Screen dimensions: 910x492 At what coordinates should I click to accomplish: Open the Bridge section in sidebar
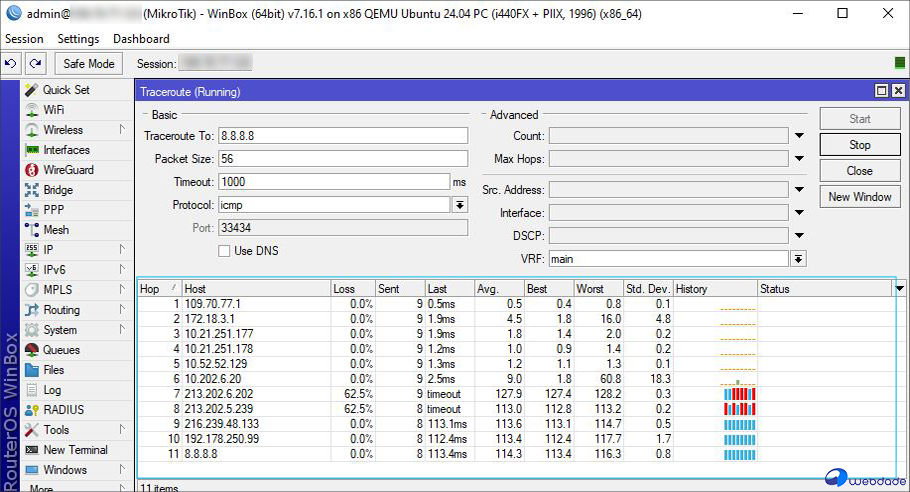[58, 190]
